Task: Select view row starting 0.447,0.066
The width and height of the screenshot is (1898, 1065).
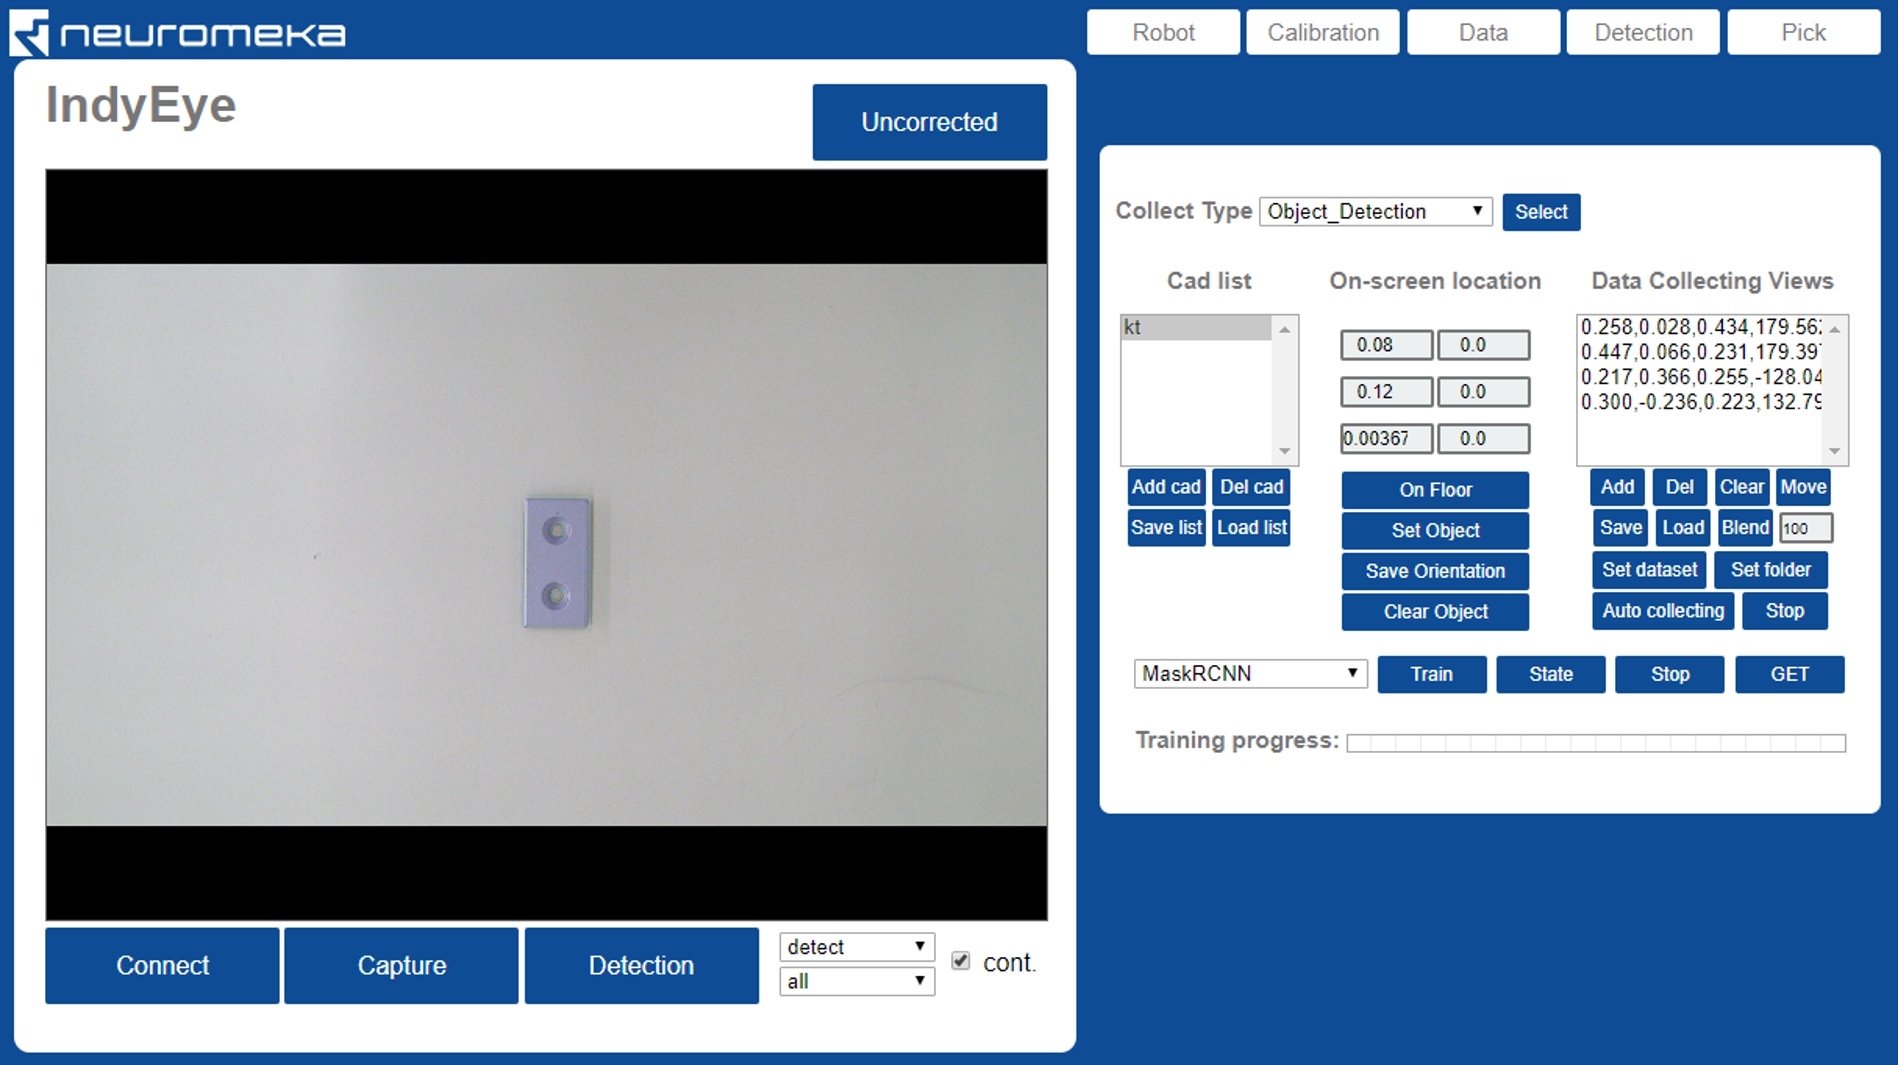Action: click(1700, 352)
